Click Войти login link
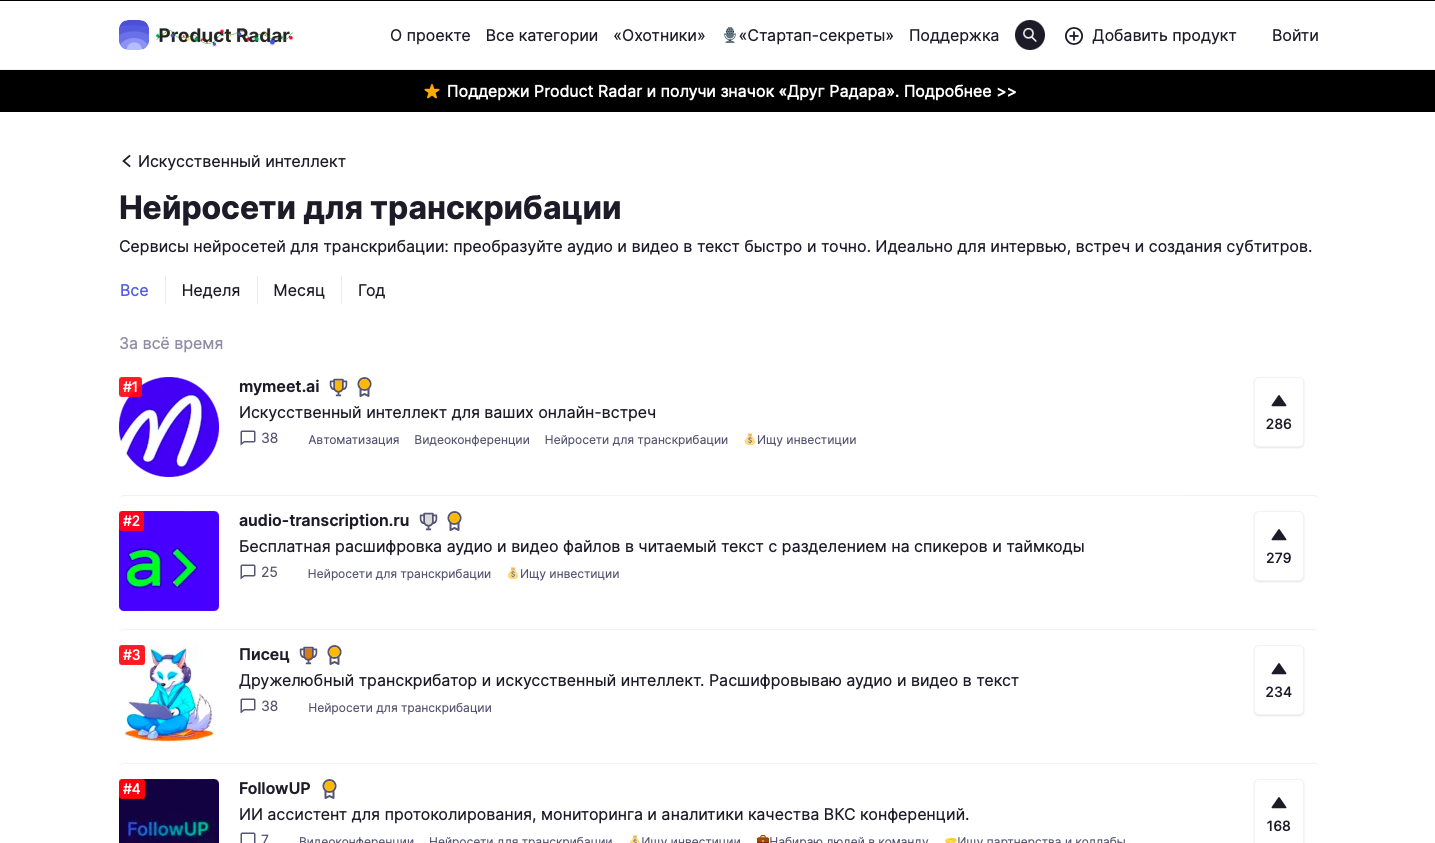Image resolution: width=1435 pixels, height=843 pixels. [x=1295, y=35]
